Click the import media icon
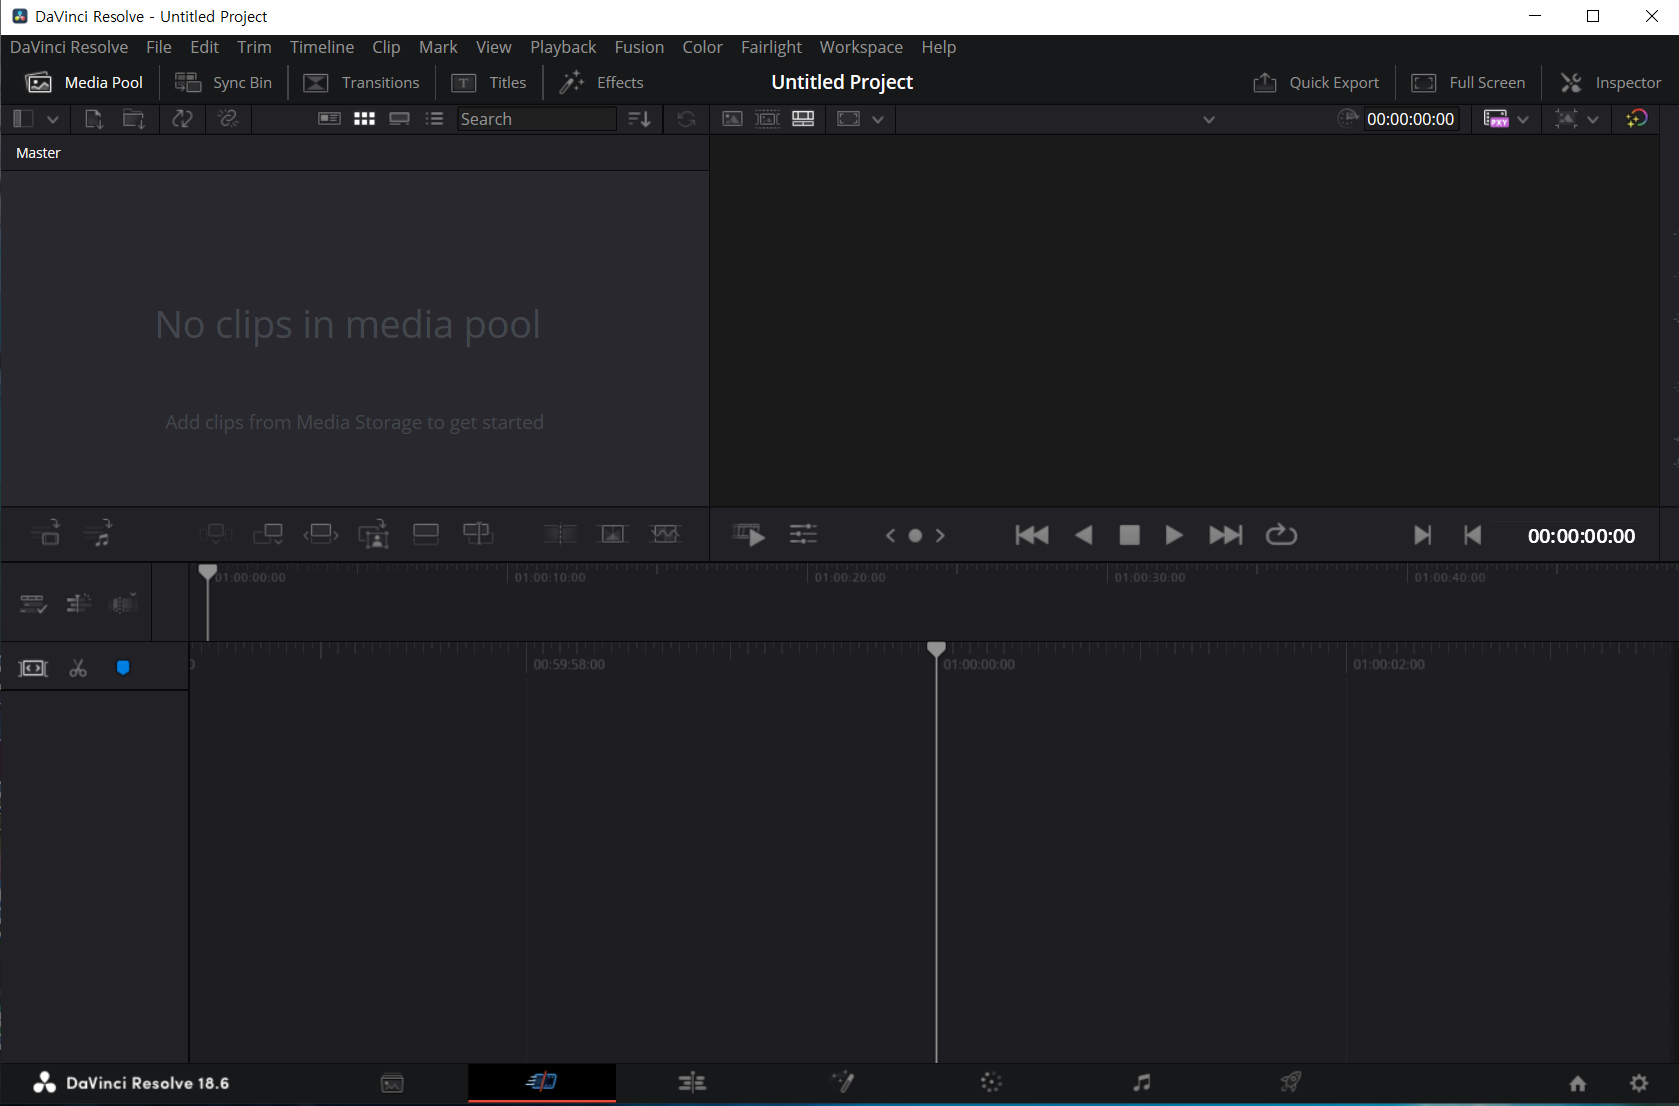The image size is (1679, 1106). (93, 119)
